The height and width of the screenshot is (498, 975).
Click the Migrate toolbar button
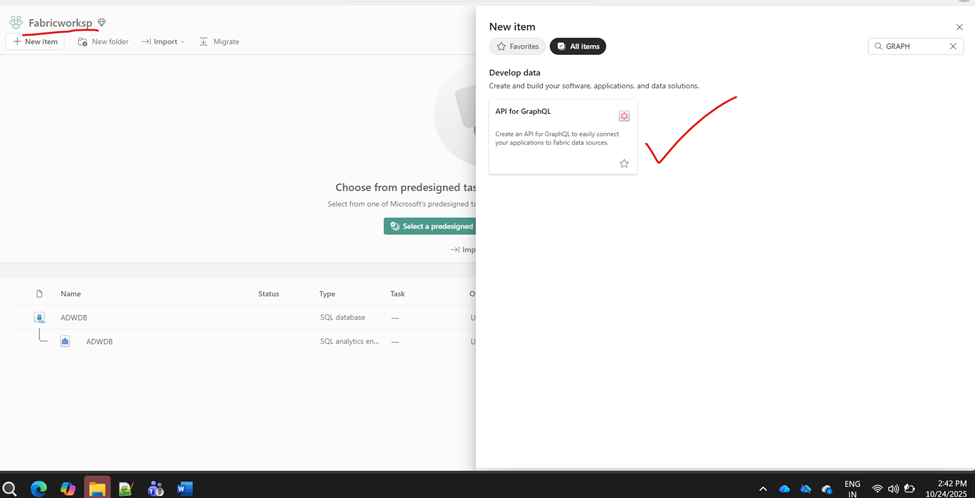pyautogui.click(x=219, y=42)
